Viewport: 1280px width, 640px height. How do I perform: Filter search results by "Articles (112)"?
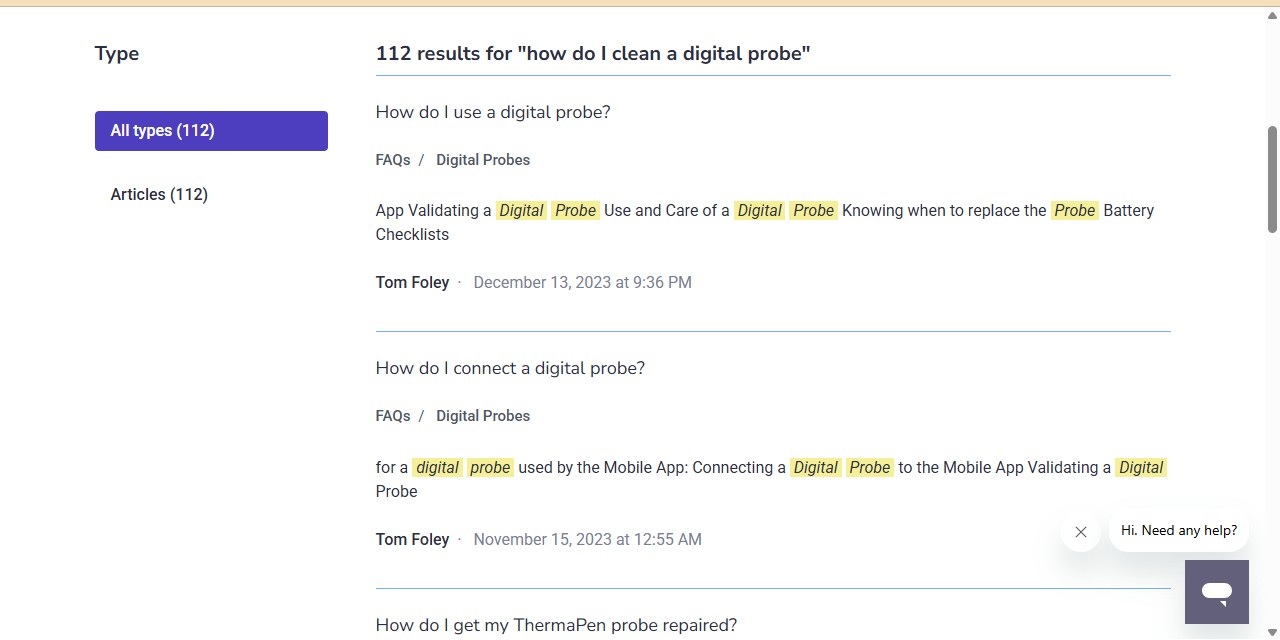(159, 194)
